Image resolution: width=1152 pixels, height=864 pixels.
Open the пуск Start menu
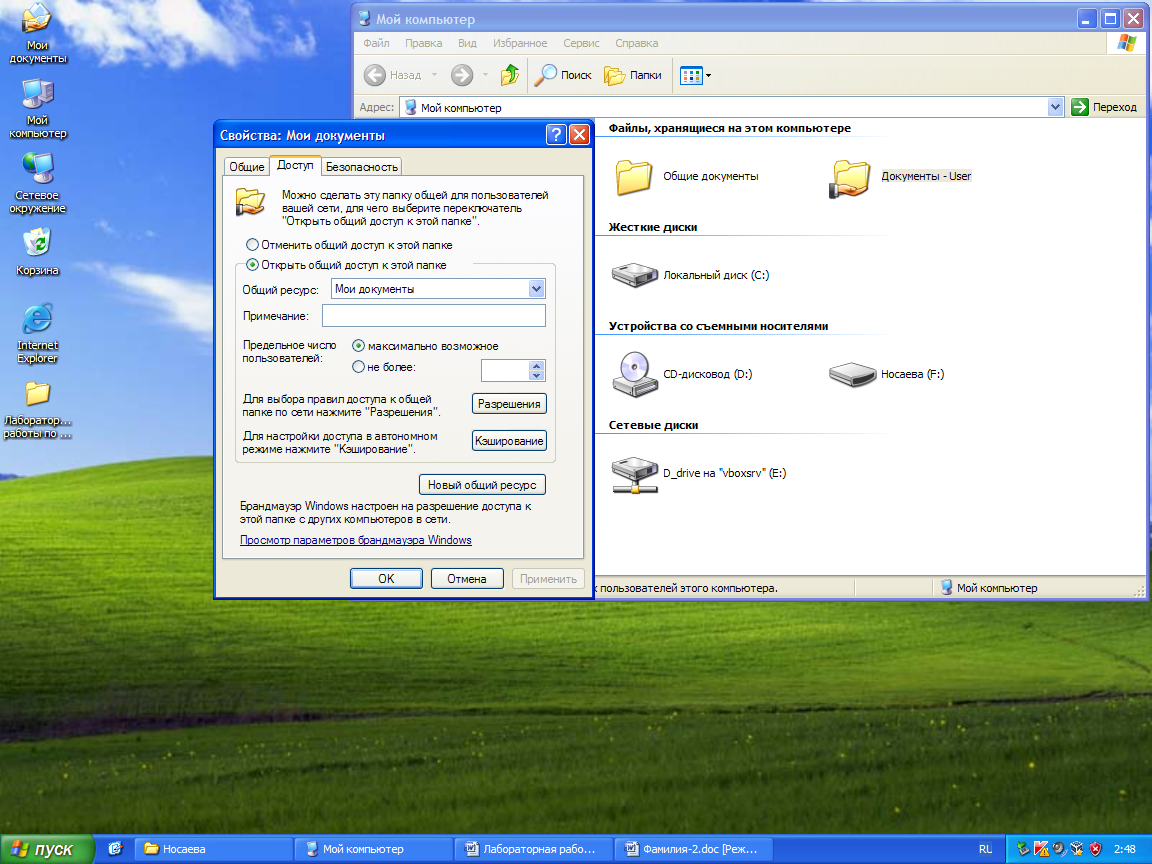pyautogui.click(x=46, y=849)
